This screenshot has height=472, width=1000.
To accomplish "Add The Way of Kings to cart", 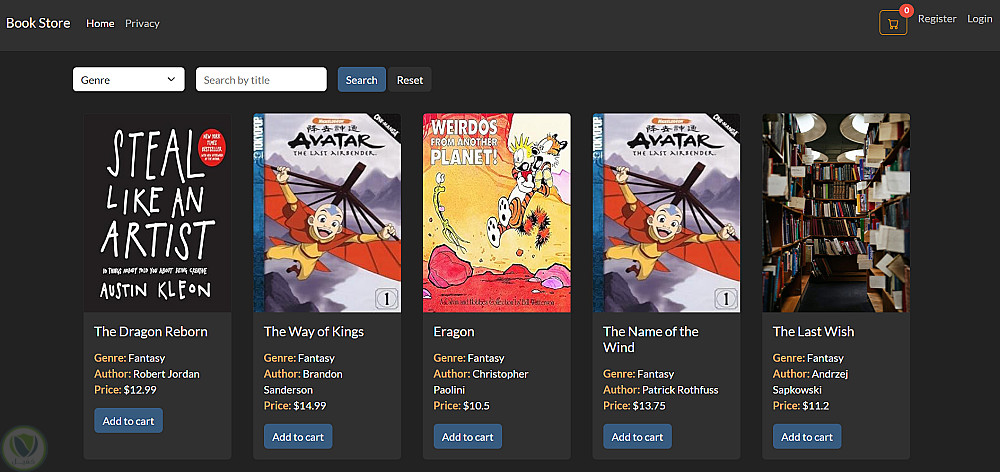I will click(x=298, y=437).
